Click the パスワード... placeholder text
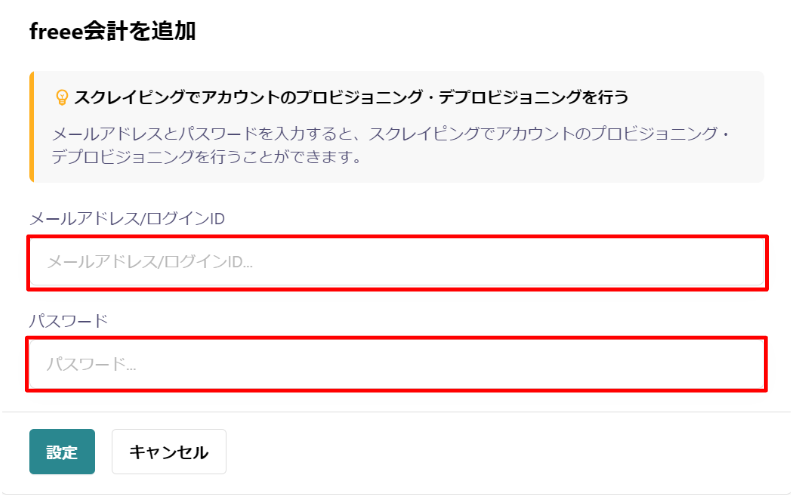805x504 pixels. pos(91,364)
